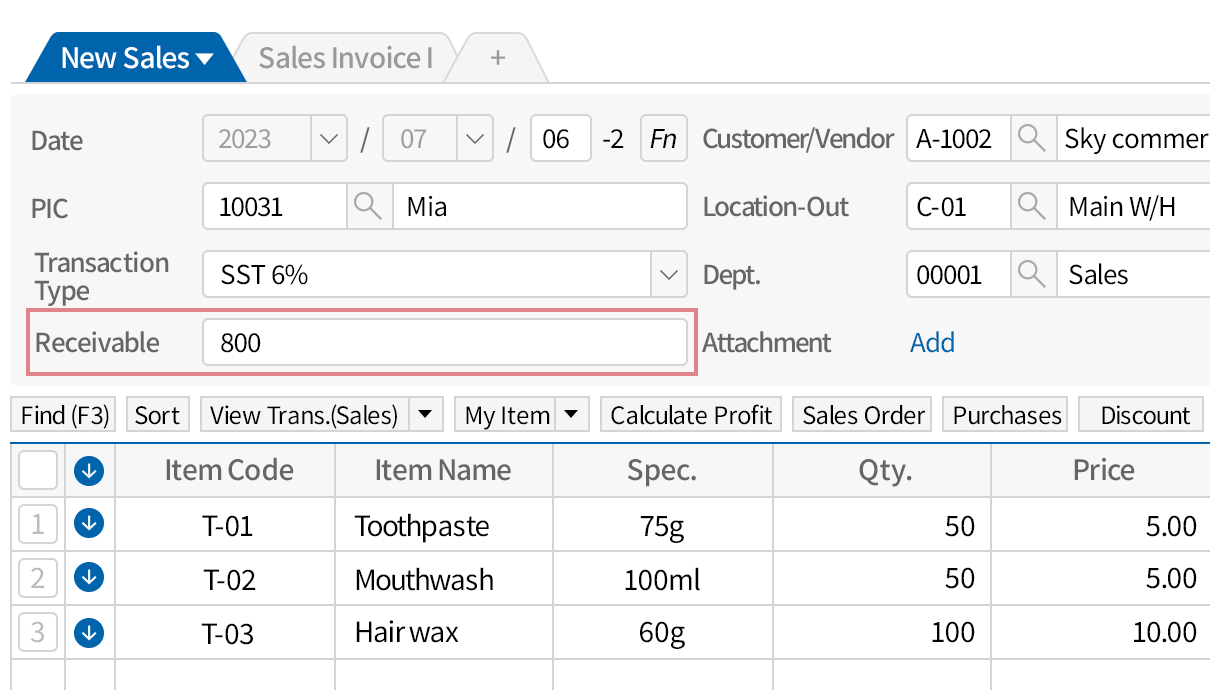Screen dimensions: 1210x690
Task: Click the blue arrow icon on the Mouthwash row
Action: 88,577
